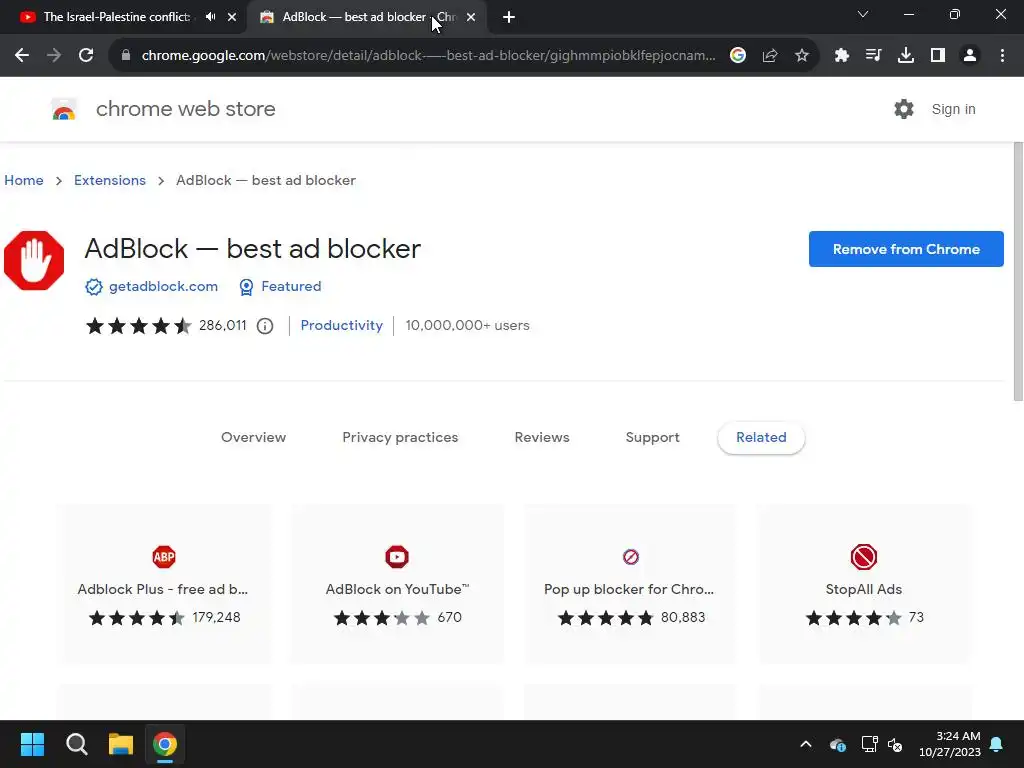Click the AdBlock five-star rating
1024x768 pixels.
(138, 326)
